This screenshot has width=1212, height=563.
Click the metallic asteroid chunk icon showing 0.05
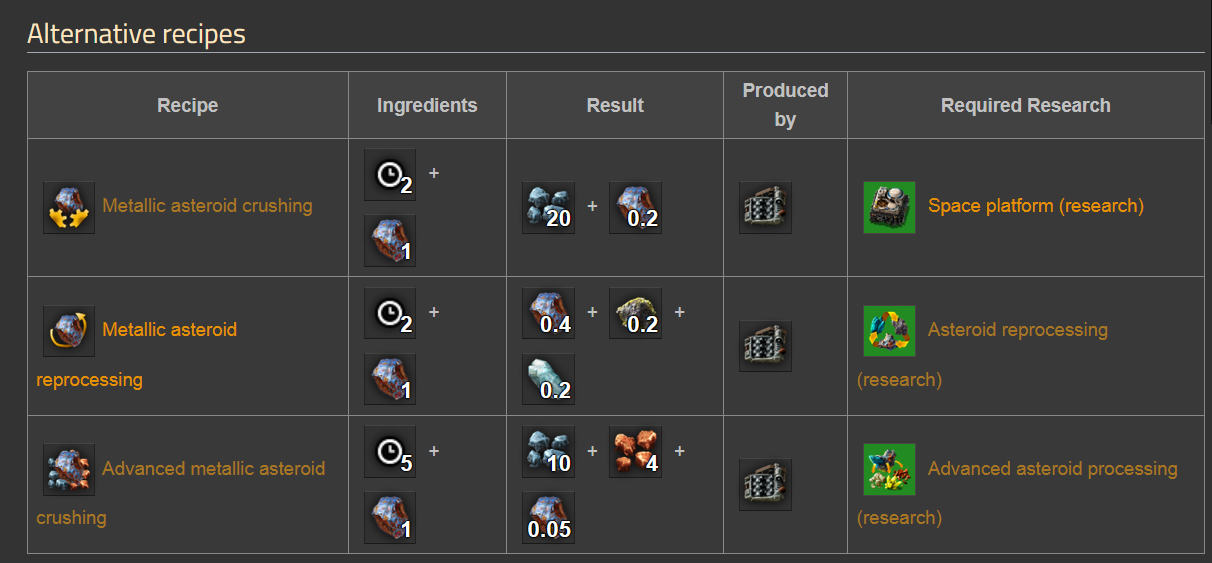coord(549,517)
